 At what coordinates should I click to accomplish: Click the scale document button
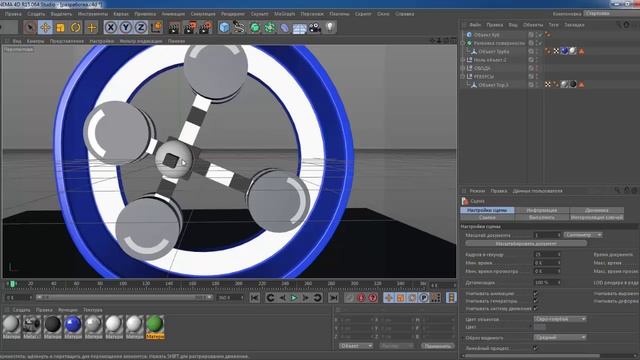pyautogui.click(x=526, y=243)
